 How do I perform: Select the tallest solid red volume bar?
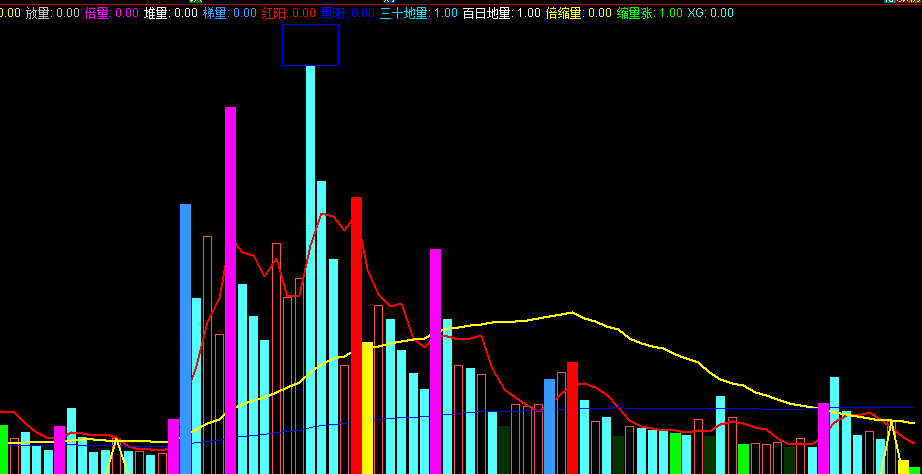[356, 335]
